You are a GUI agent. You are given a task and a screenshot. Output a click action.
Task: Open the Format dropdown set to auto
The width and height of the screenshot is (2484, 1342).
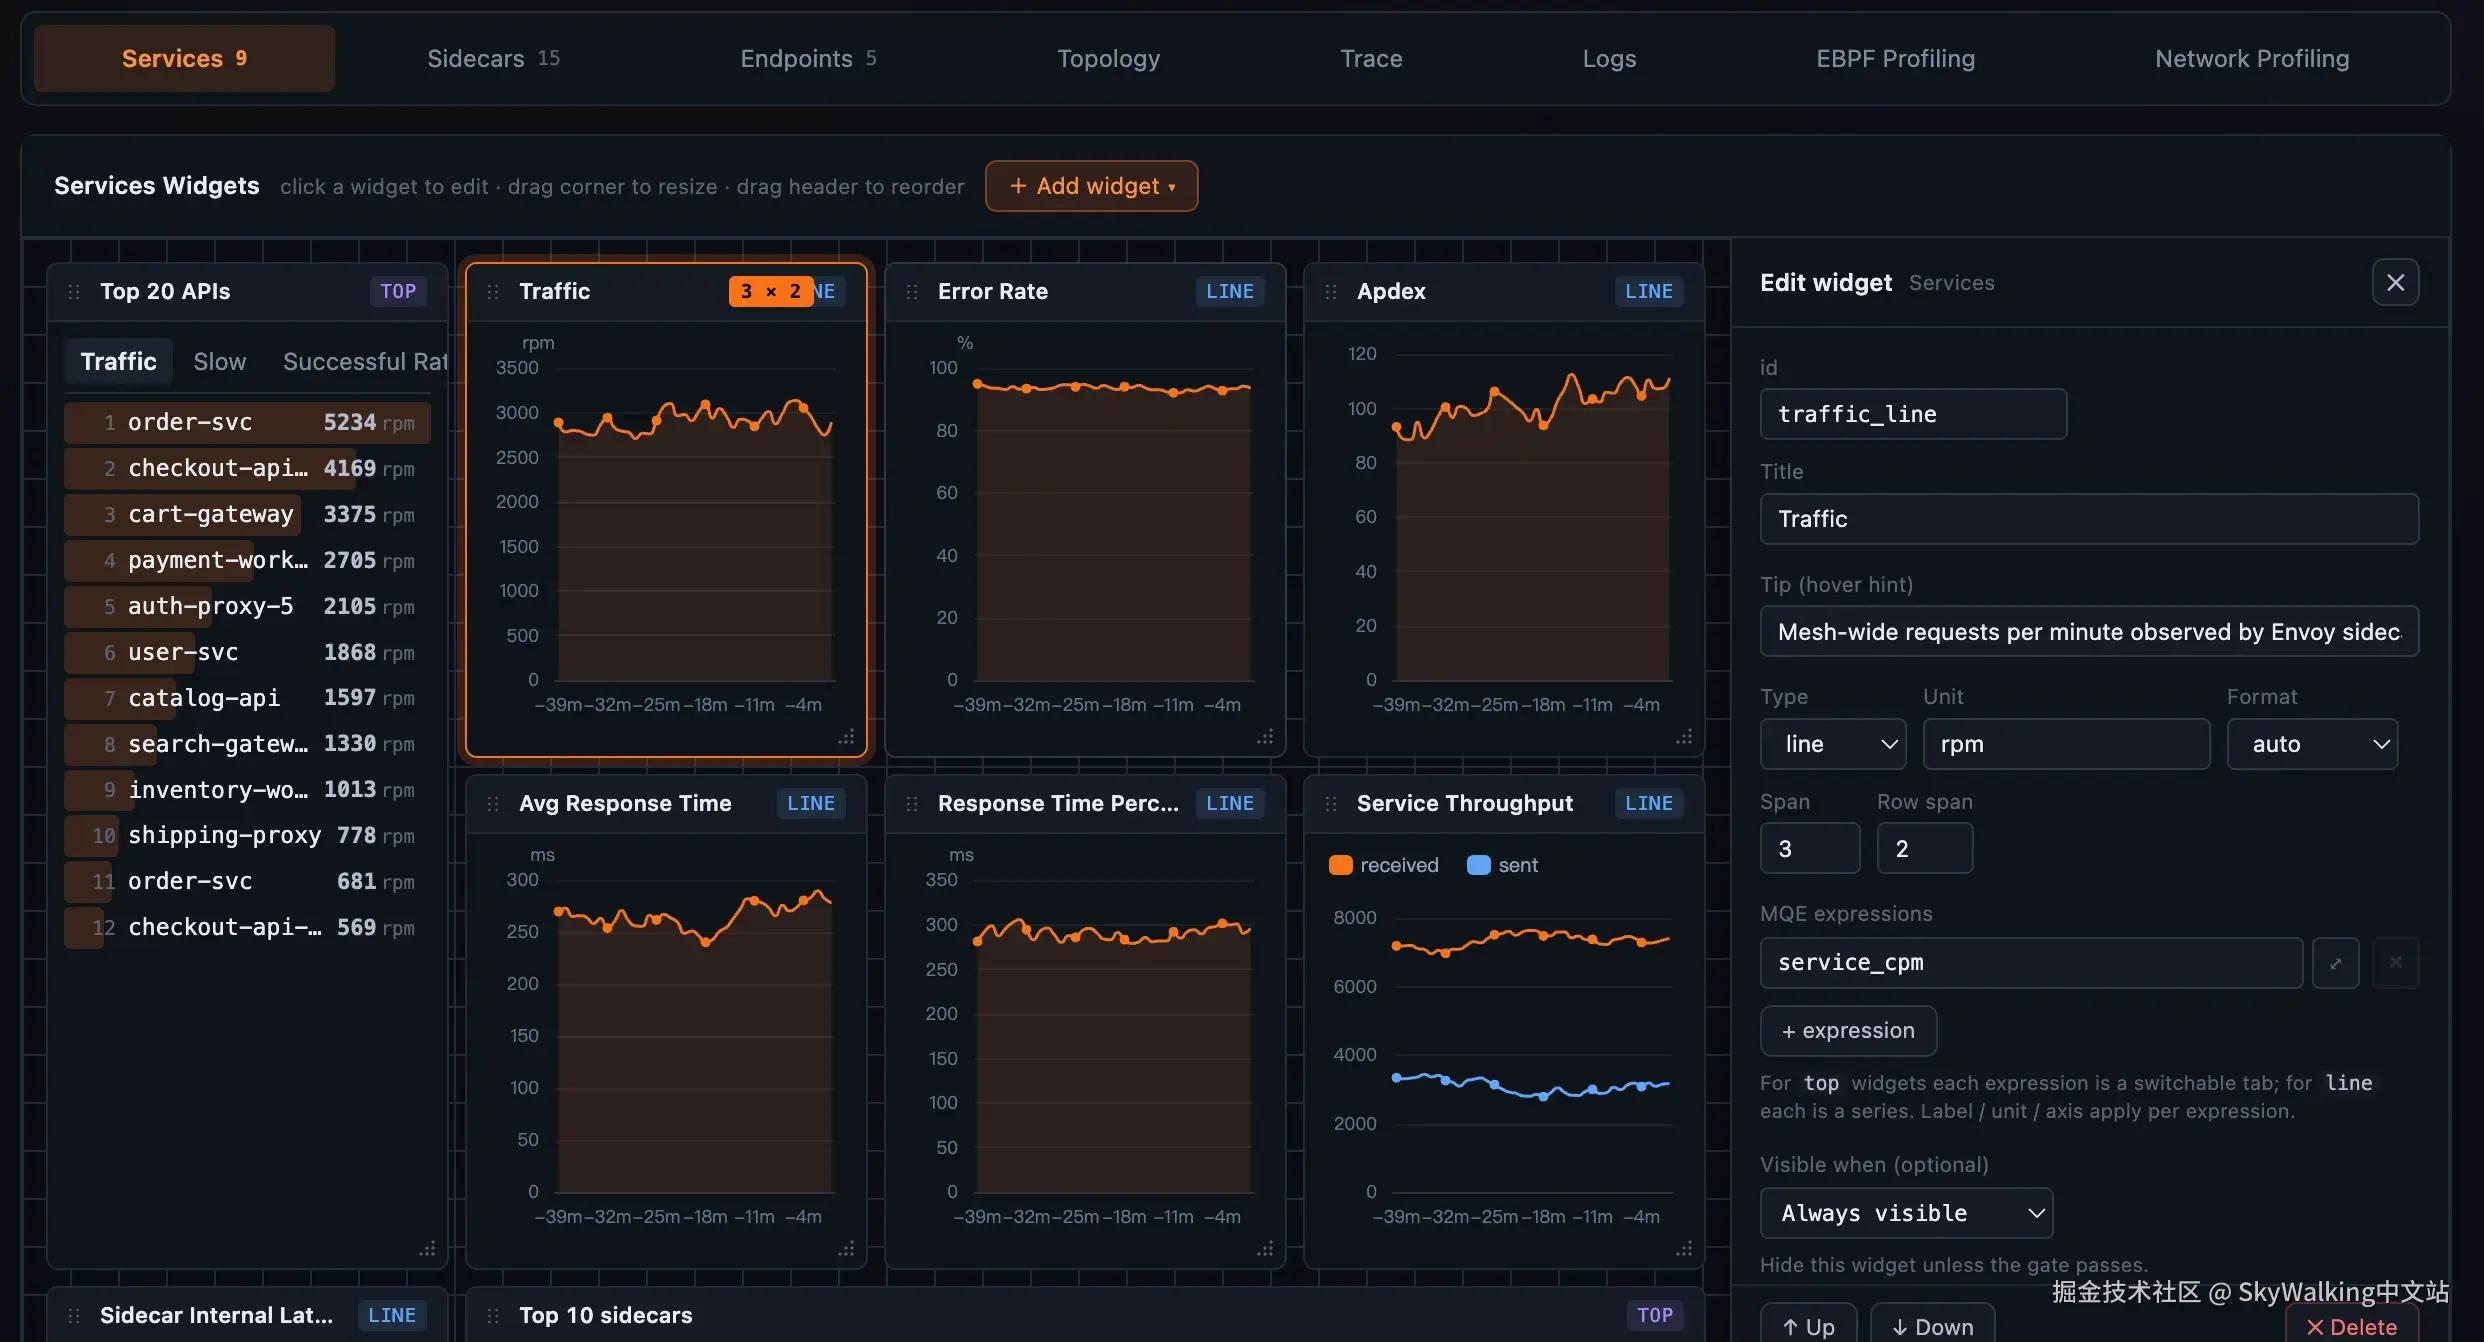pyautogui.click(x=2313, y=744)
